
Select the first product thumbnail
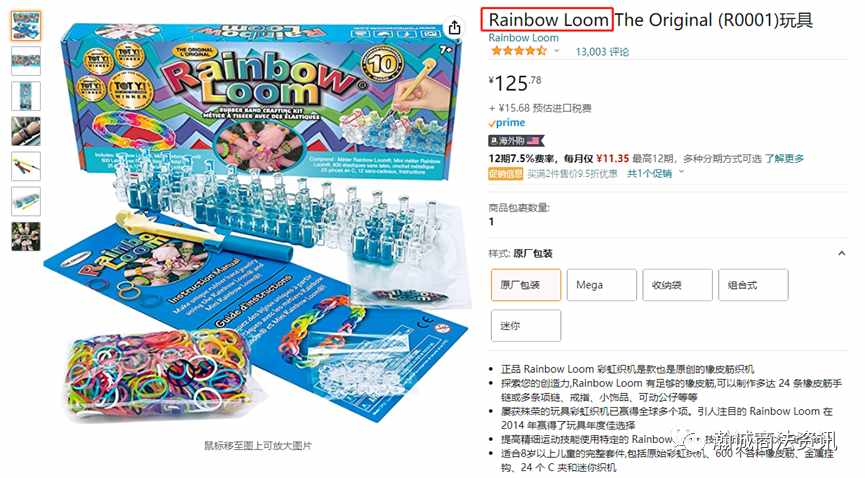coord(26,26)
